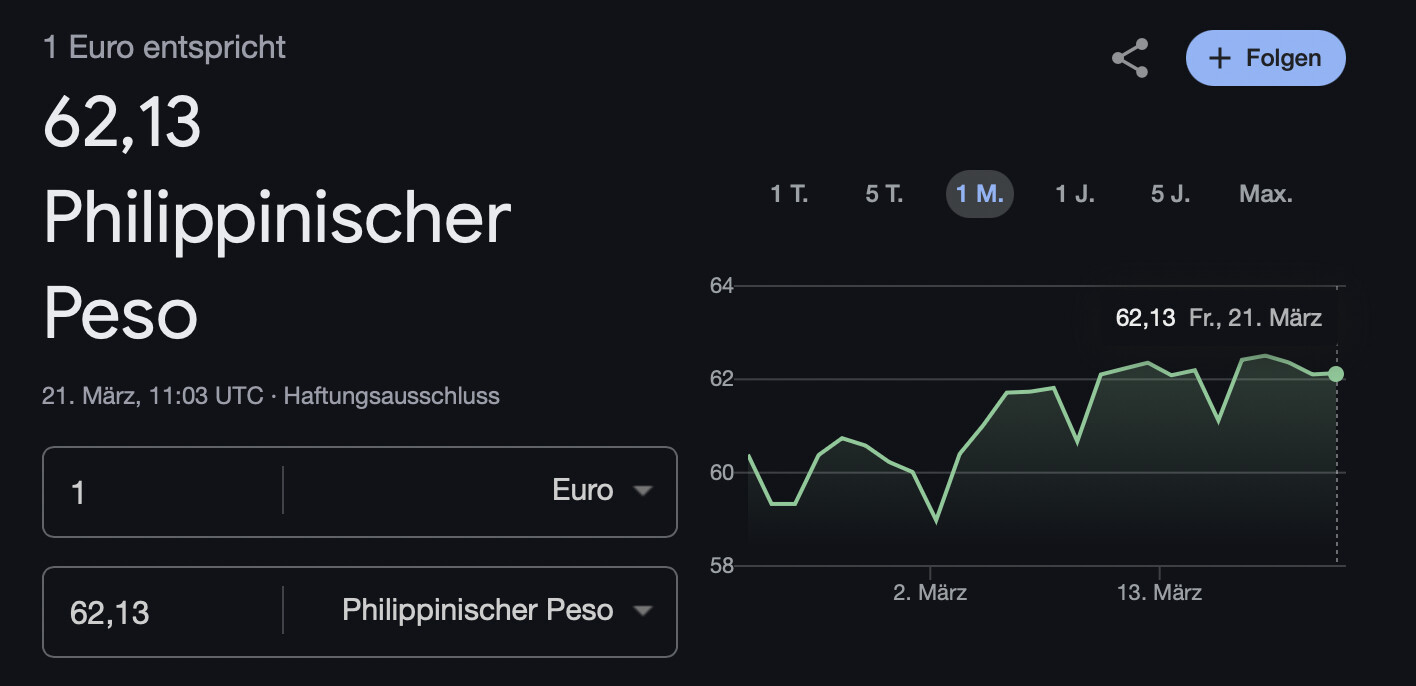Switch chart to 1 J. range
This screenshot has height=686, width=1416.
click(x=1075, y=194)
